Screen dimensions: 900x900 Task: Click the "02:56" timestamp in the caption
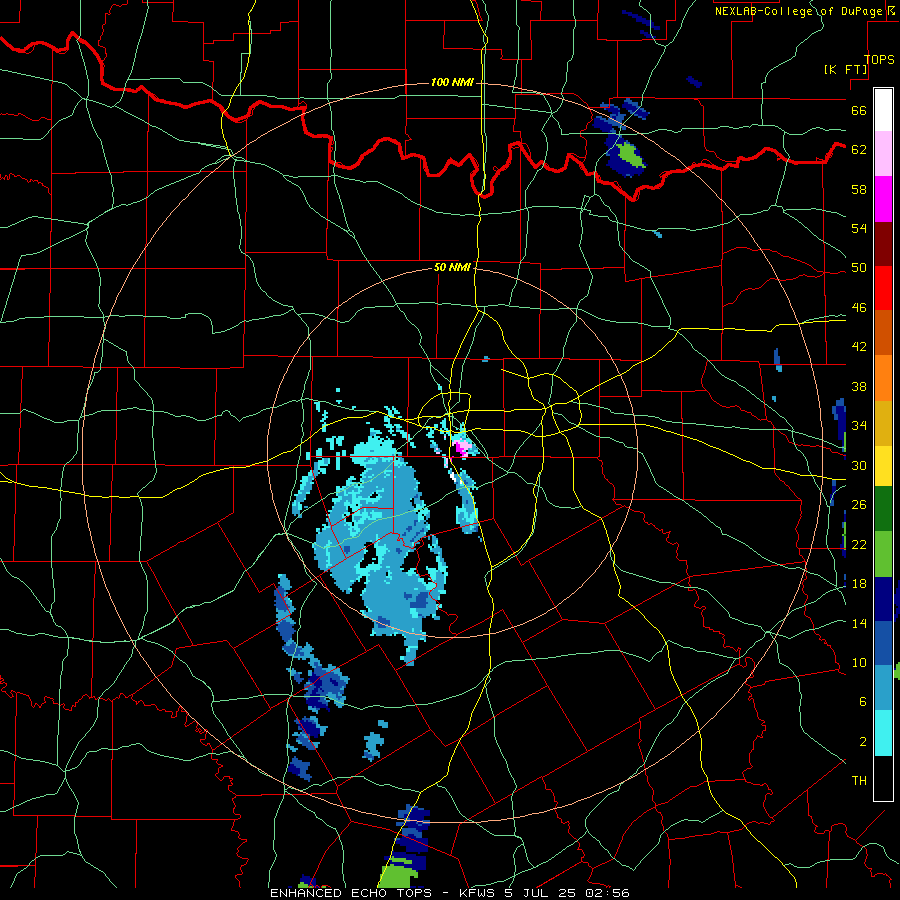point(608,893)
